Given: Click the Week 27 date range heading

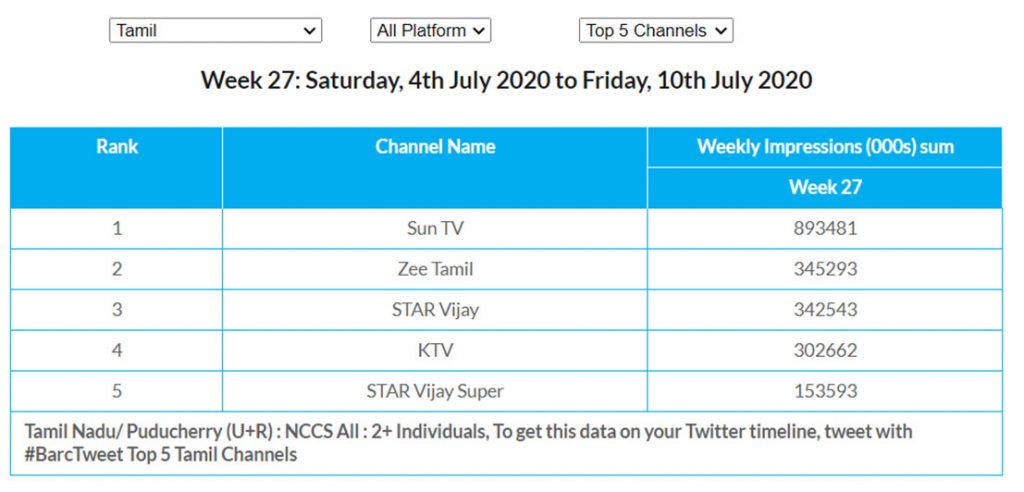Looking at the screenshot, I should point(506,80).
